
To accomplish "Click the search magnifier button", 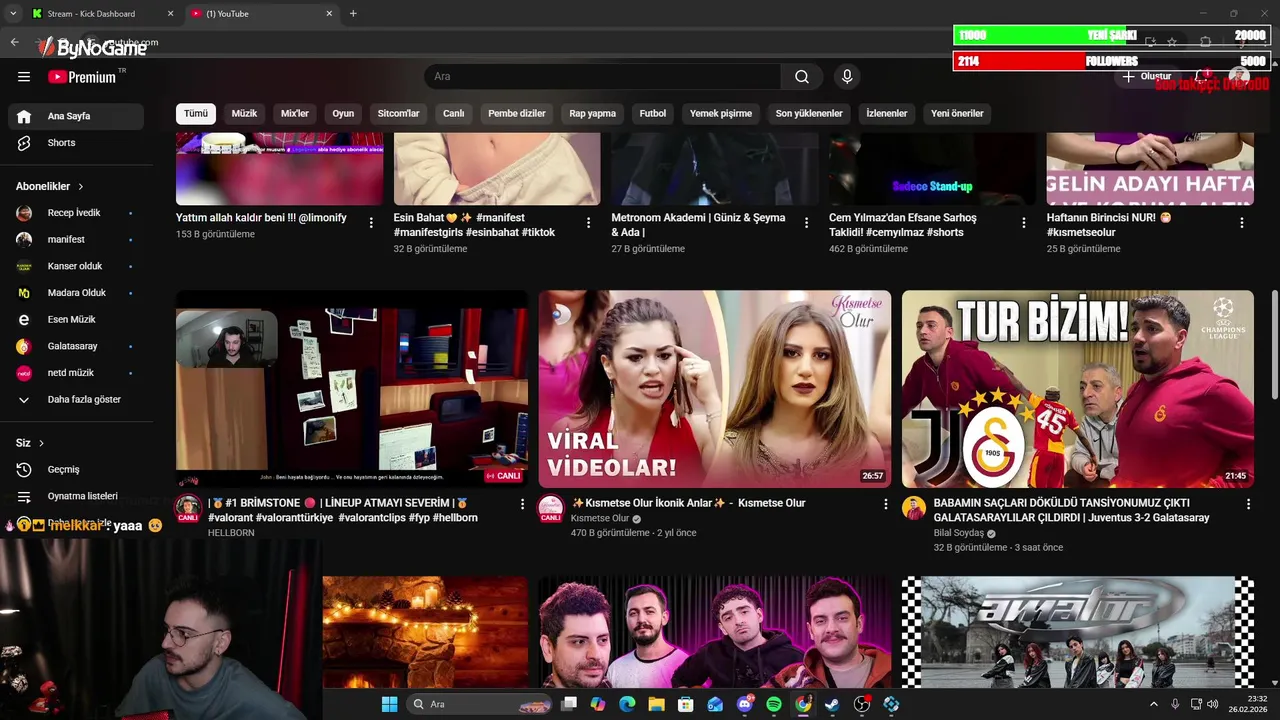I will (x=802, y=77).
